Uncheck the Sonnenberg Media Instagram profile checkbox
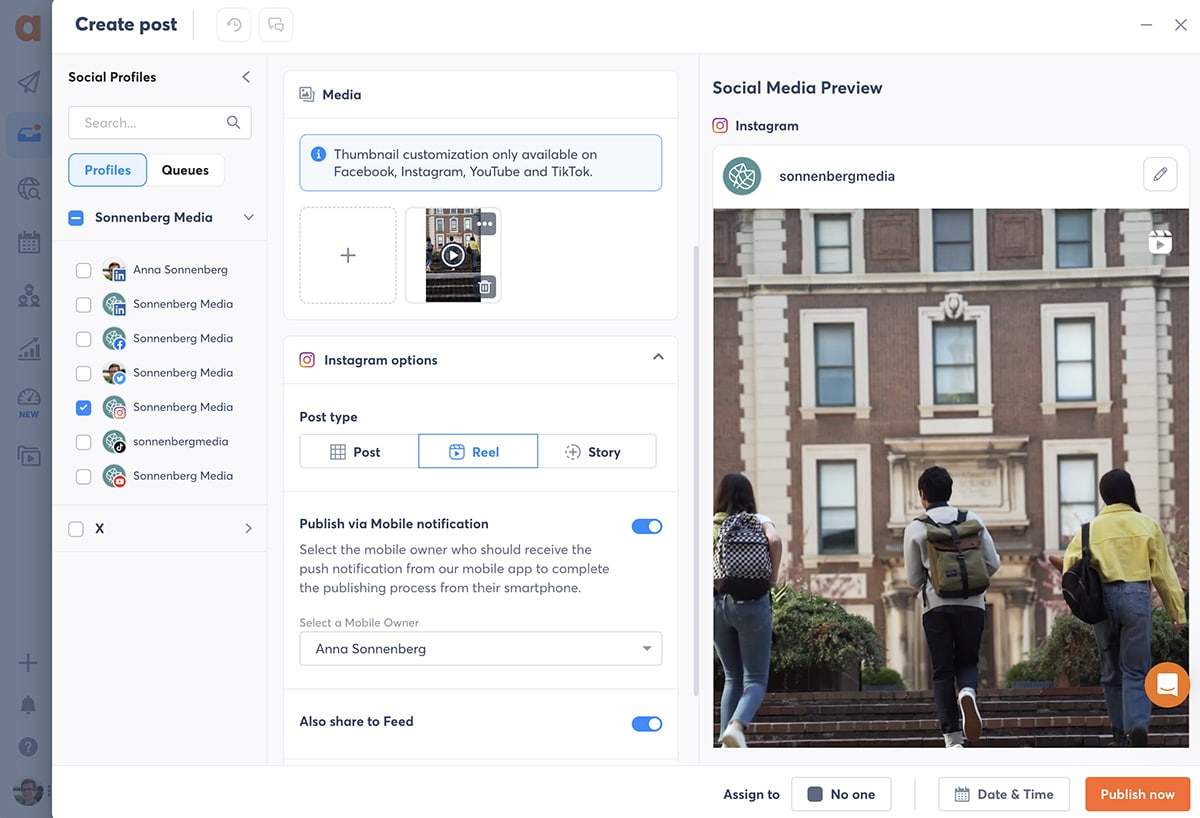Viewport: 1200px width, 818px height. coord(84,407)
